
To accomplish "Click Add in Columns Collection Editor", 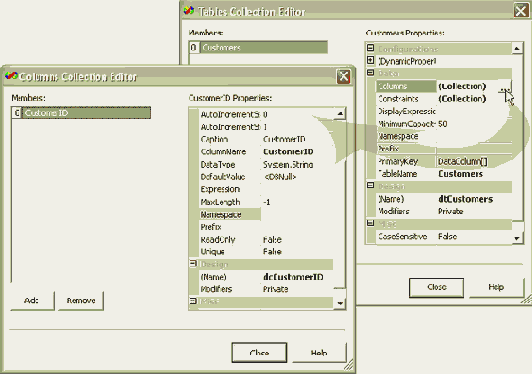I will (32, 301).
